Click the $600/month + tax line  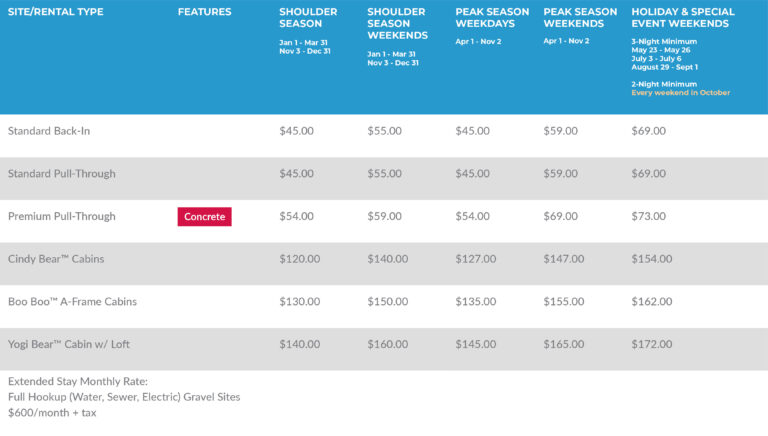click(x=52, y=412)
